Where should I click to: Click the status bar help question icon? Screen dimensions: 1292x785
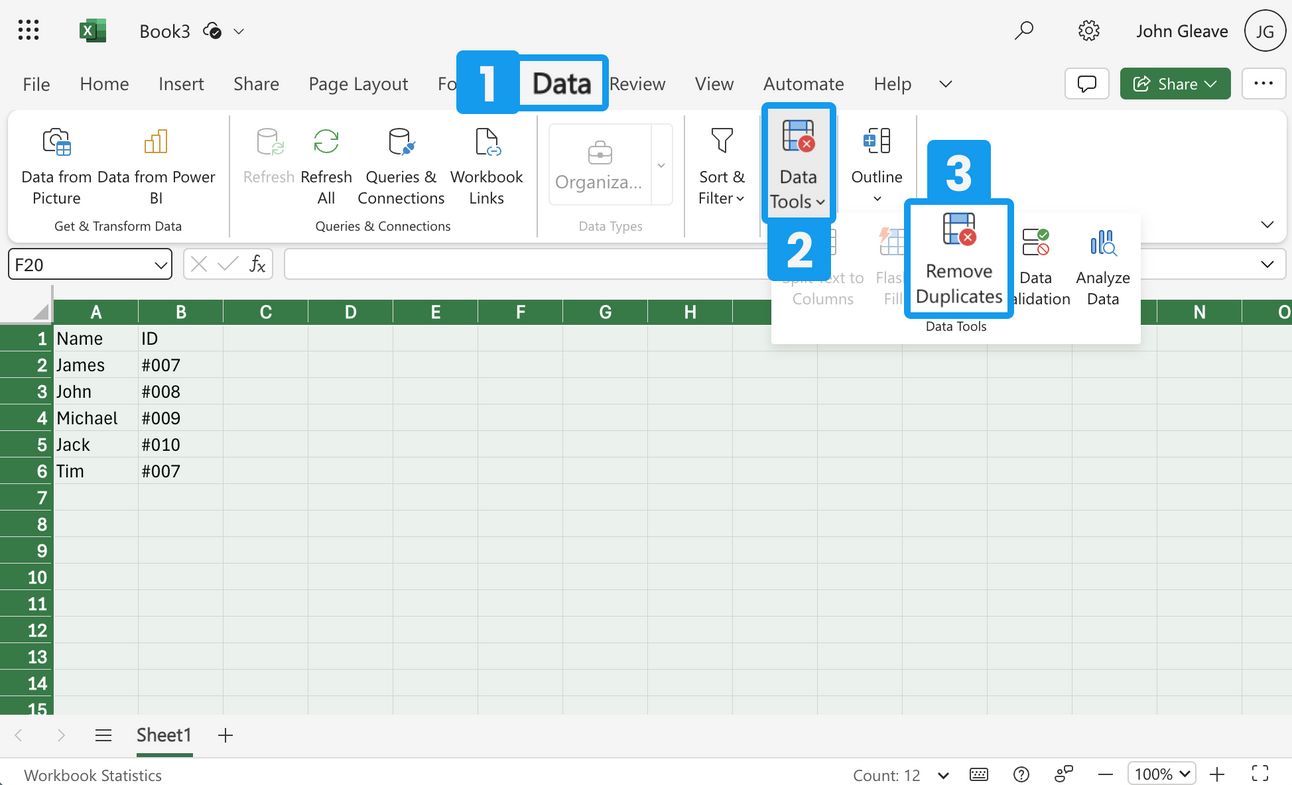pos(1021,774)
